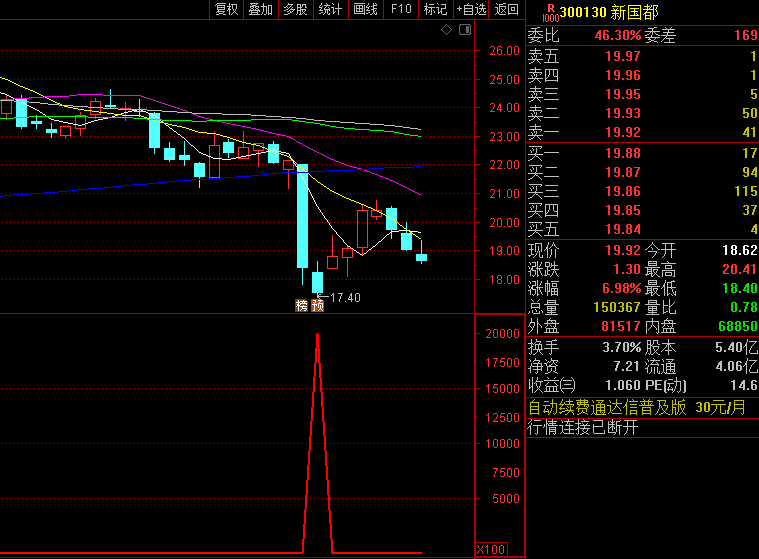Select 卖四 price 19.96
The width and height of the screenshot is (759, 559).
(623, 76)
